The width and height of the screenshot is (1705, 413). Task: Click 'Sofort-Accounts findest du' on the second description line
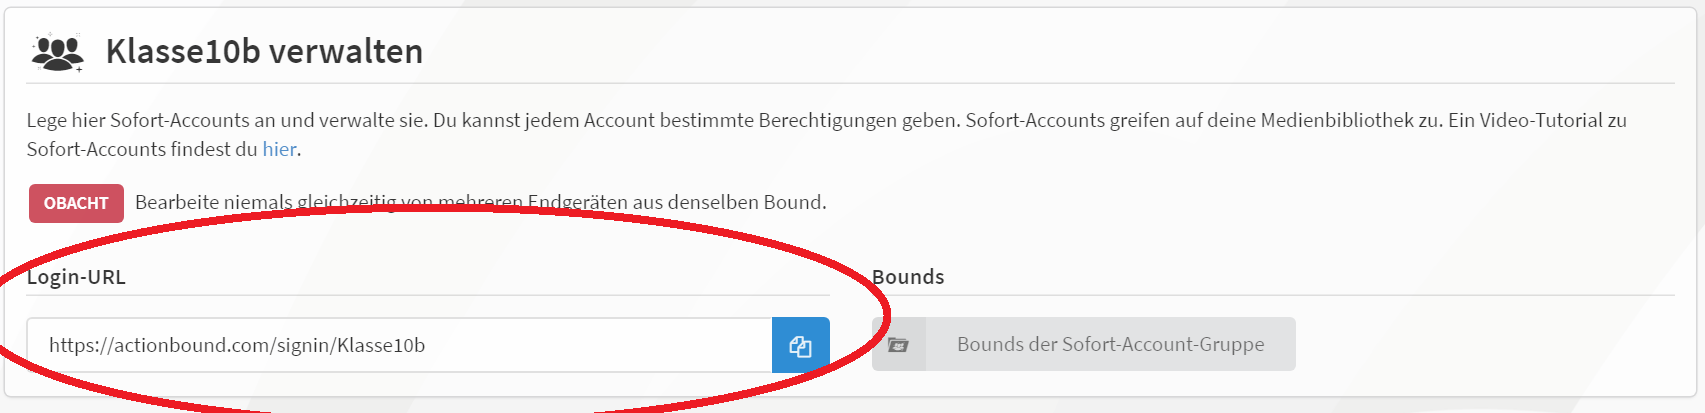pos(141,149)
